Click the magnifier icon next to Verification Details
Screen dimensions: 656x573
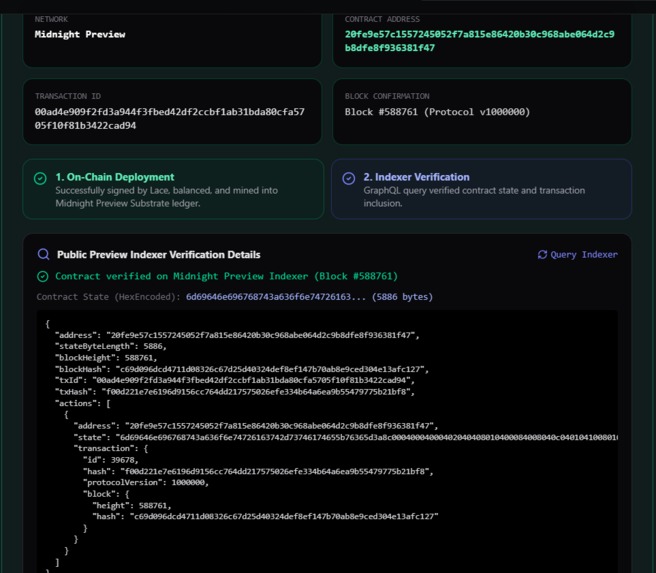click(x=43, y=254)
